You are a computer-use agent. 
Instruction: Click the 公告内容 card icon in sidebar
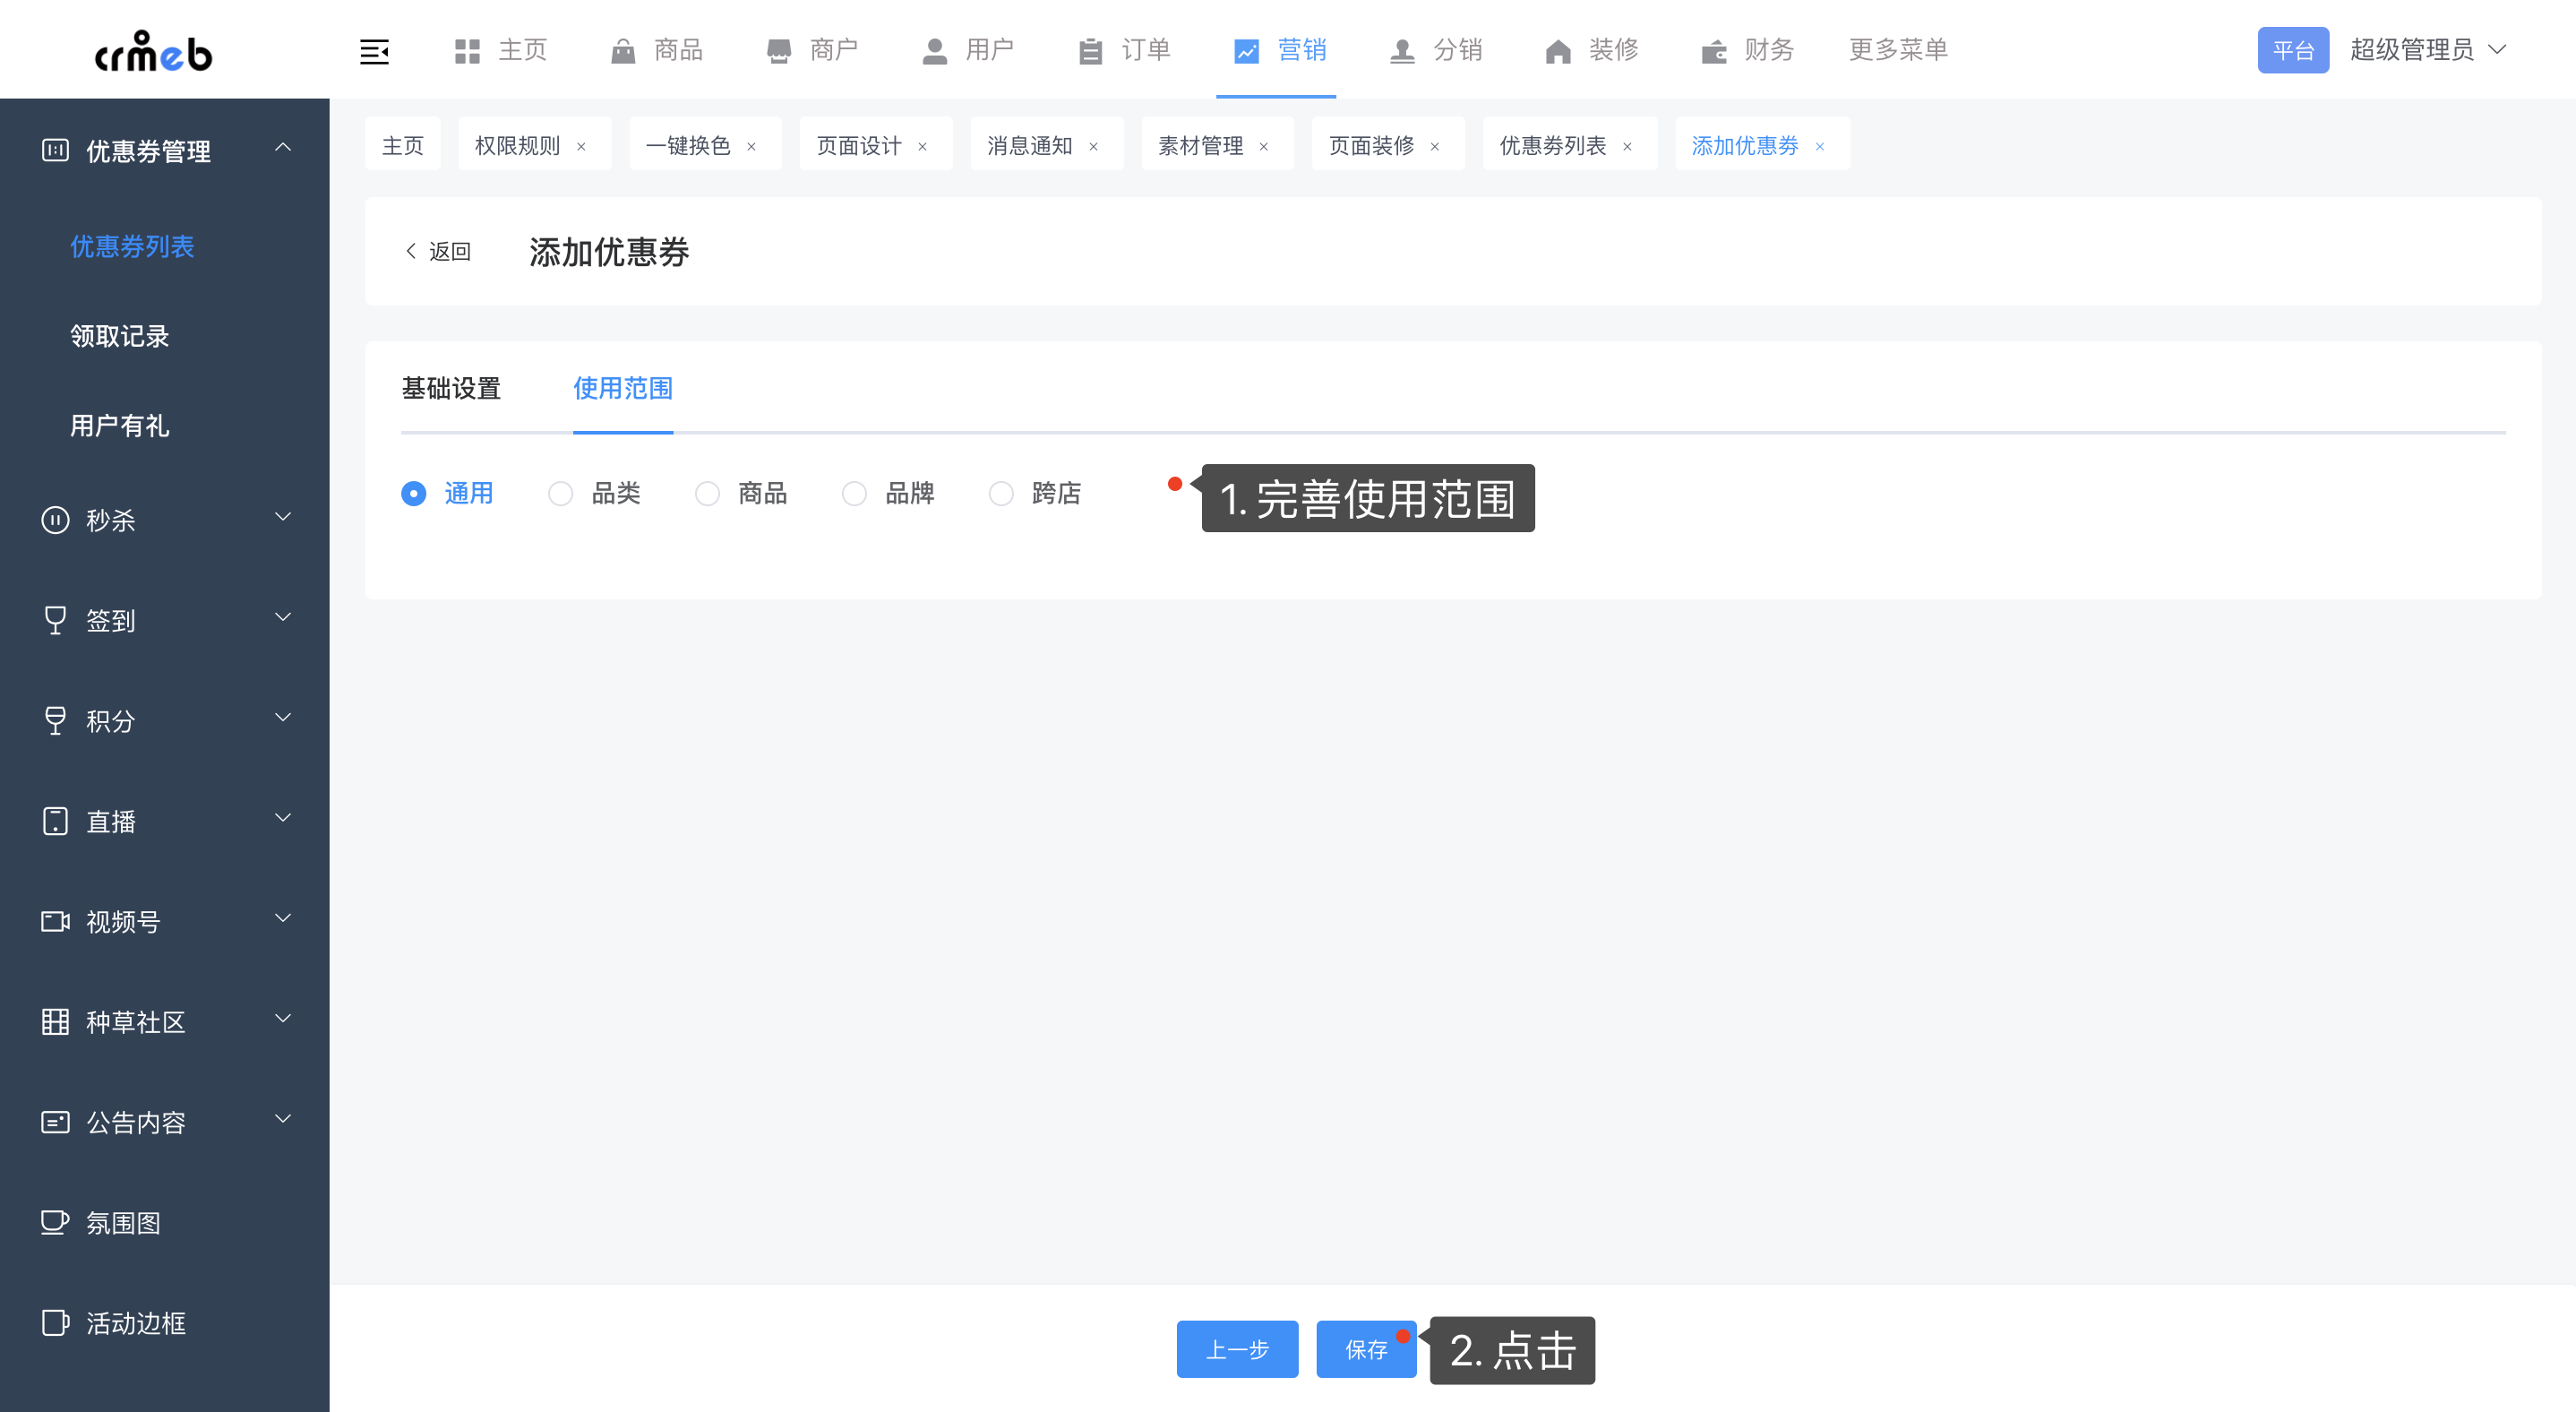point(55,1122)
